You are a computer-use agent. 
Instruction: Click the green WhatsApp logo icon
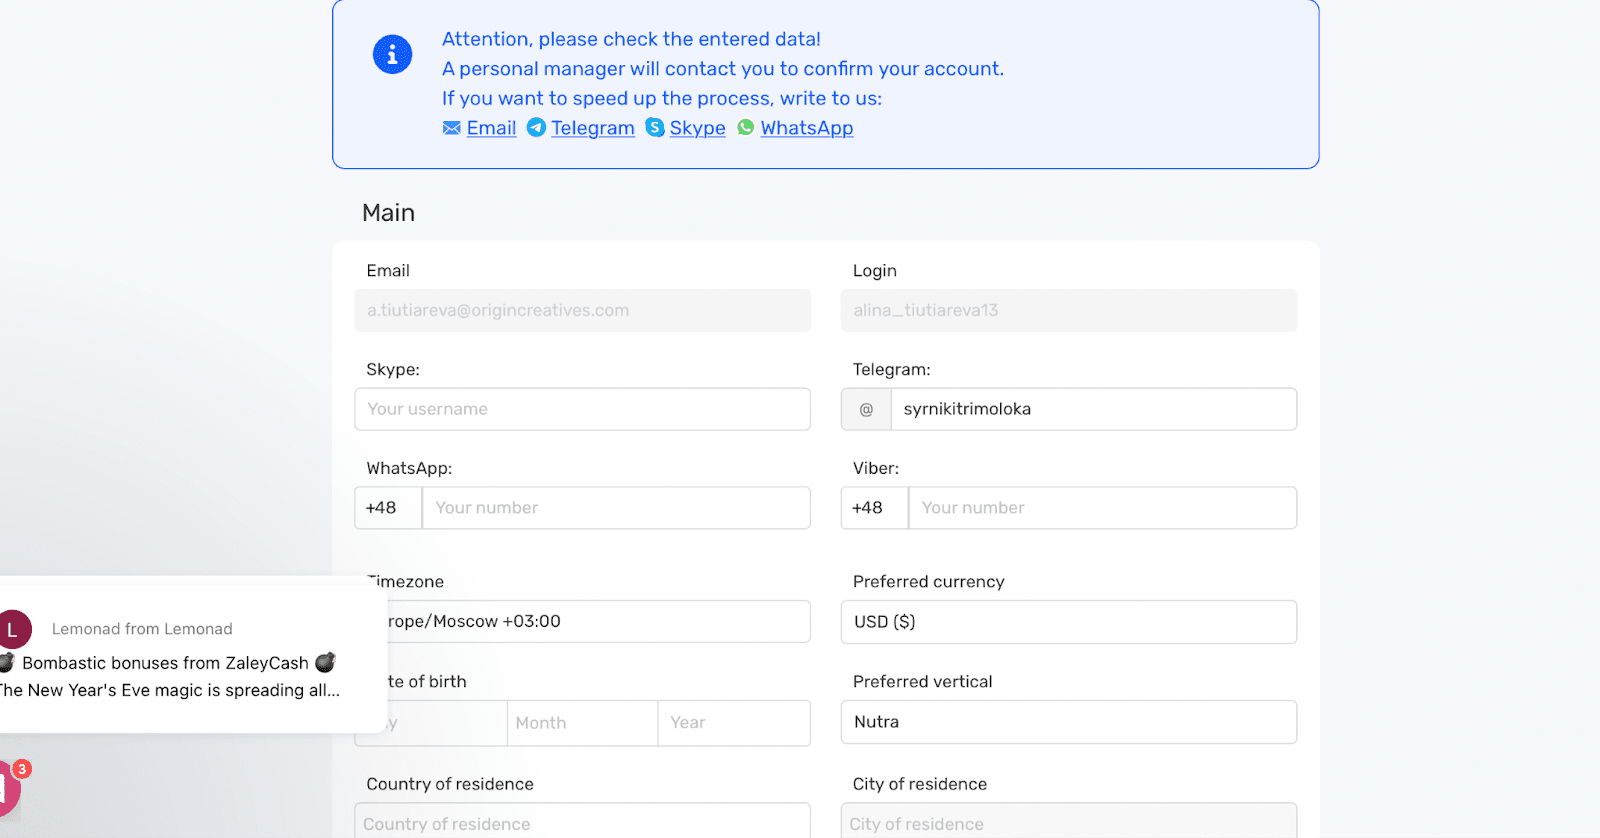746,127
